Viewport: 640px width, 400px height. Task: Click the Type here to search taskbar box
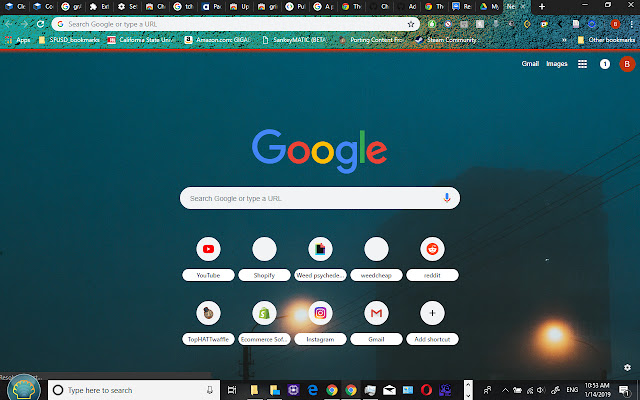tap(134, 390)
